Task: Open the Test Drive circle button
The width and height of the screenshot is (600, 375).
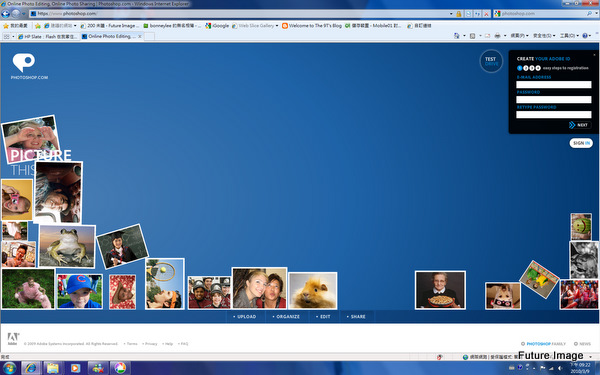Action: (x=491, y=61)
